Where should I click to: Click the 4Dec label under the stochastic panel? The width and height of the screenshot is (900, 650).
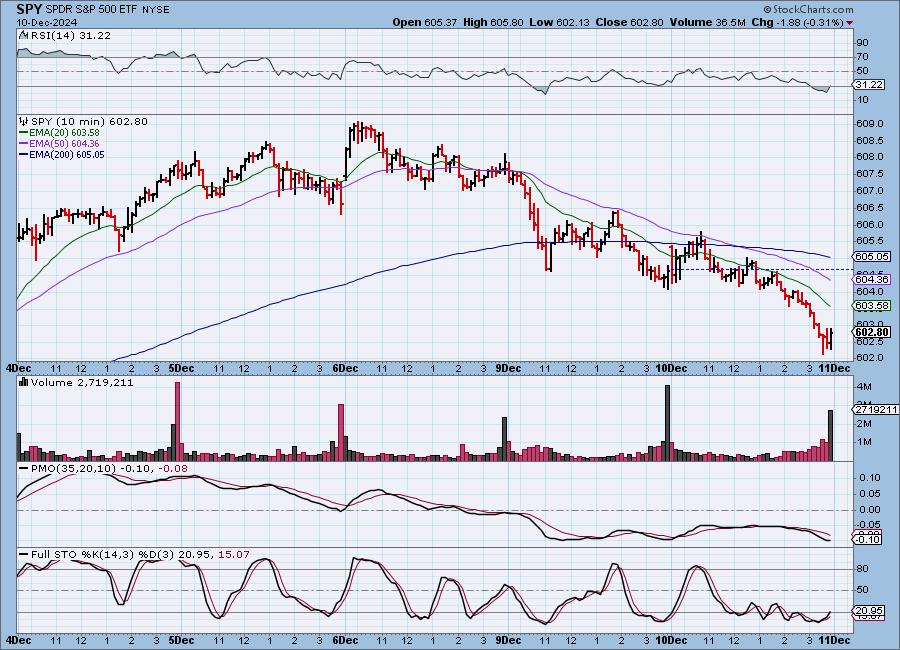18,640
